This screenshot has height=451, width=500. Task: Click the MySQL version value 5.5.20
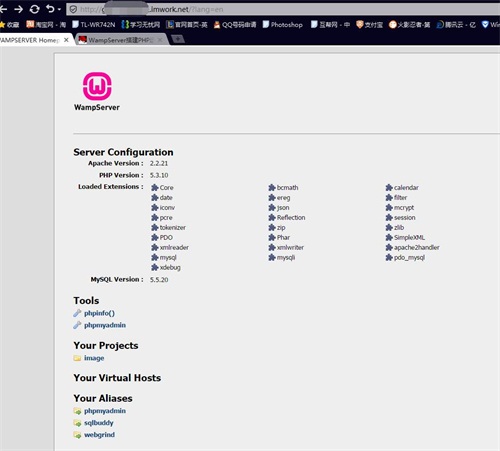159,280
